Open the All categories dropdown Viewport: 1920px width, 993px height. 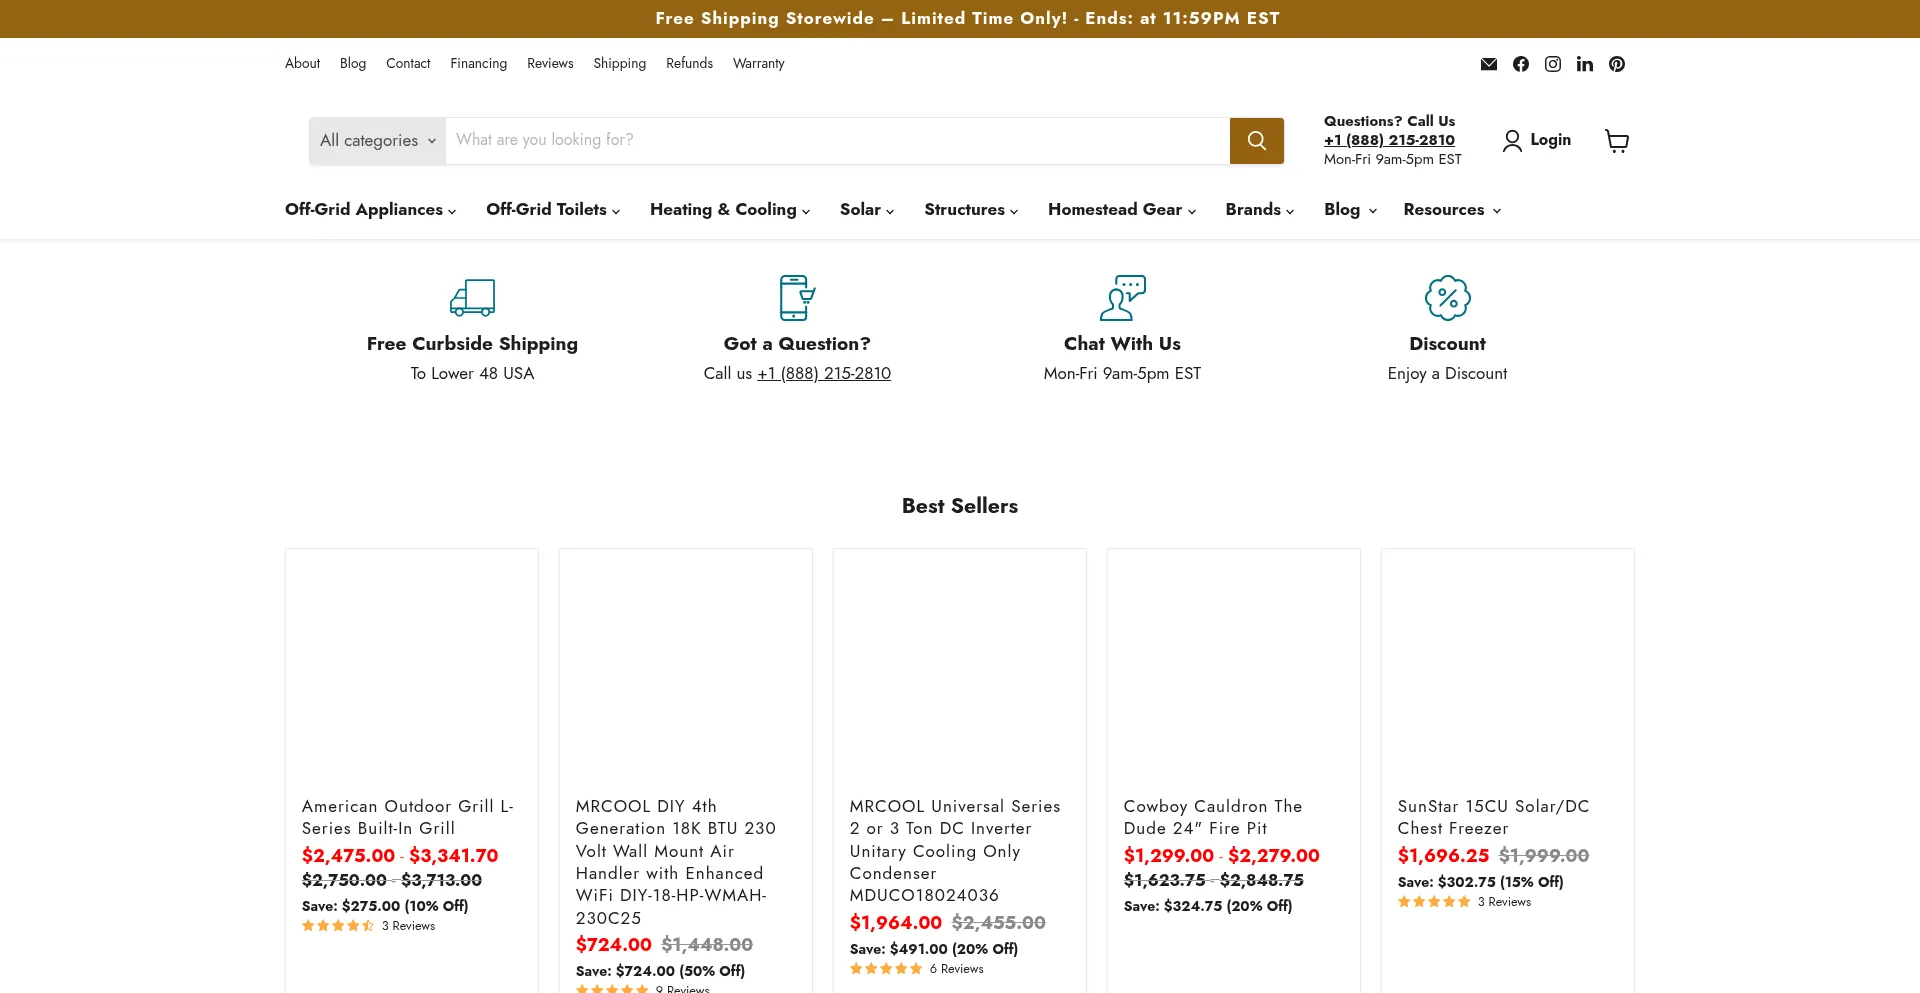[x=377, y=141]
